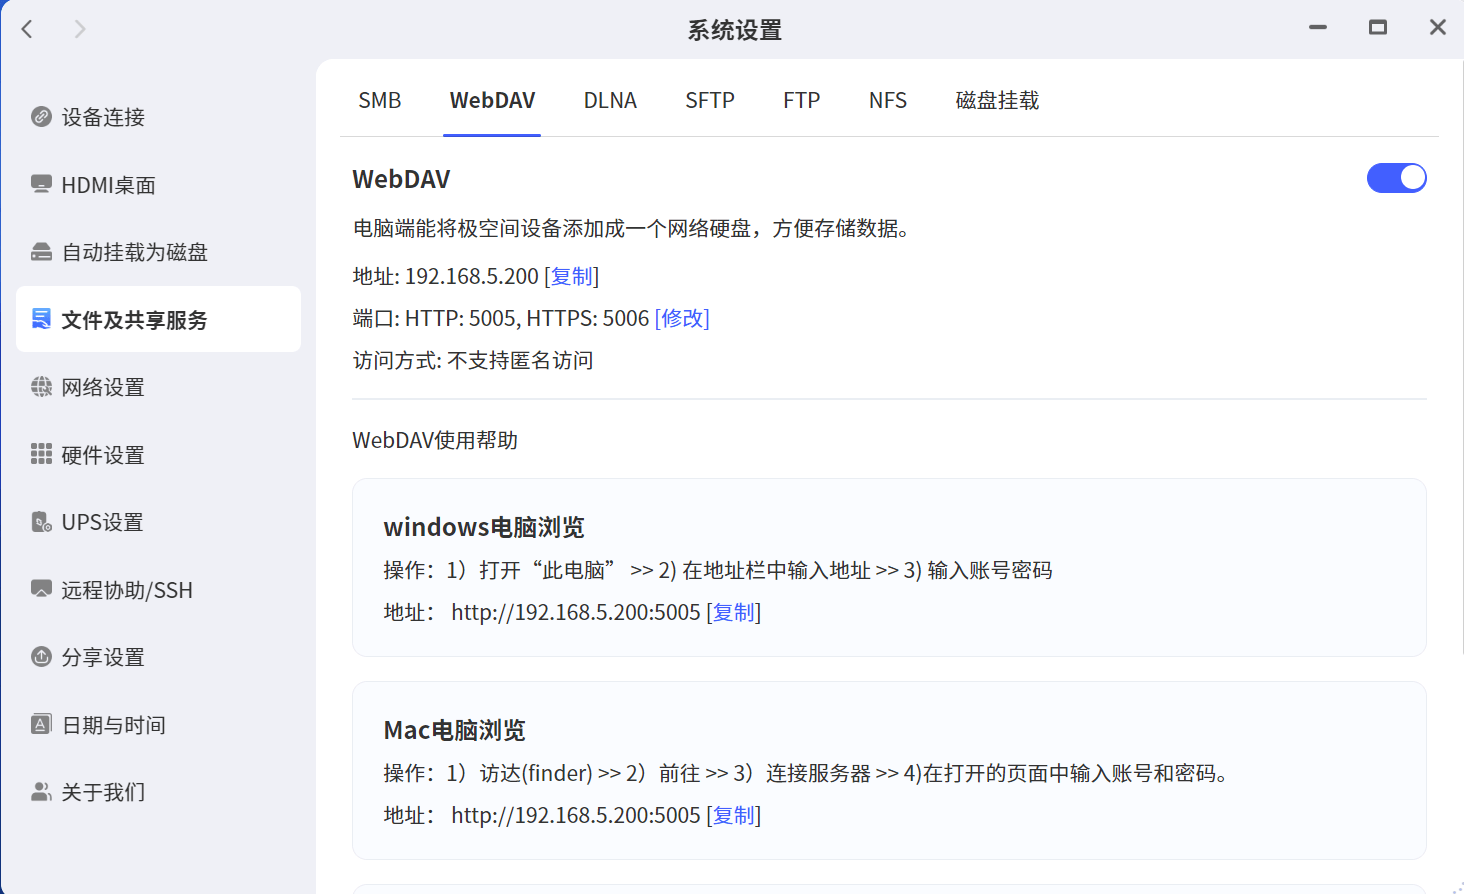Switch to the DLNA tab
Image resolution: width=1464 pixels, height=894 pixels.
coord(610,101)
